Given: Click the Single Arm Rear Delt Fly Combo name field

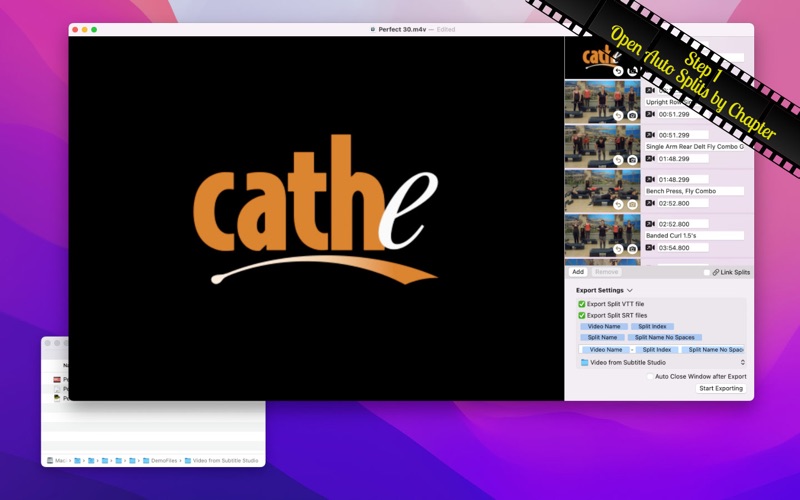Looking at the screenshot, I should pyautogui.click(x=694, y=147).
